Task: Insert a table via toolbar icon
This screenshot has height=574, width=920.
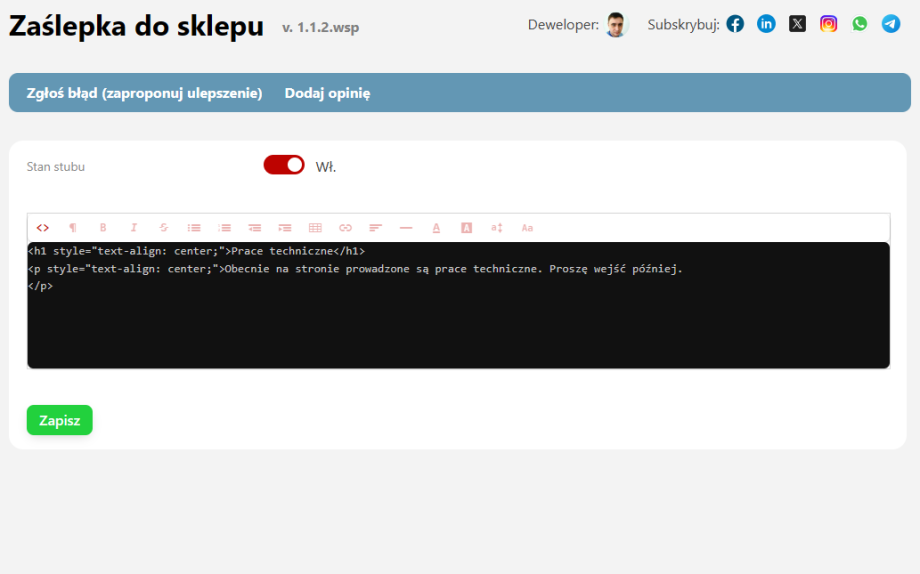Action: (315, 228)
